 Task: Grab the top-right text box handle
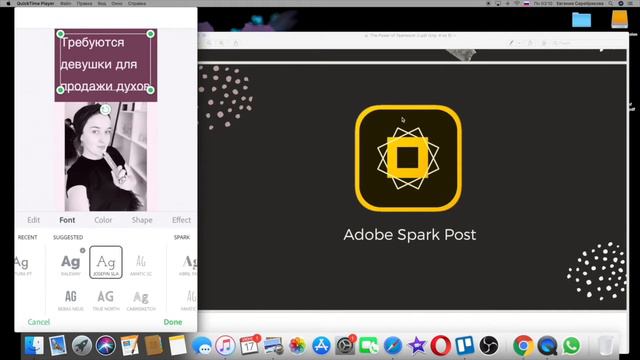[151, 33]
